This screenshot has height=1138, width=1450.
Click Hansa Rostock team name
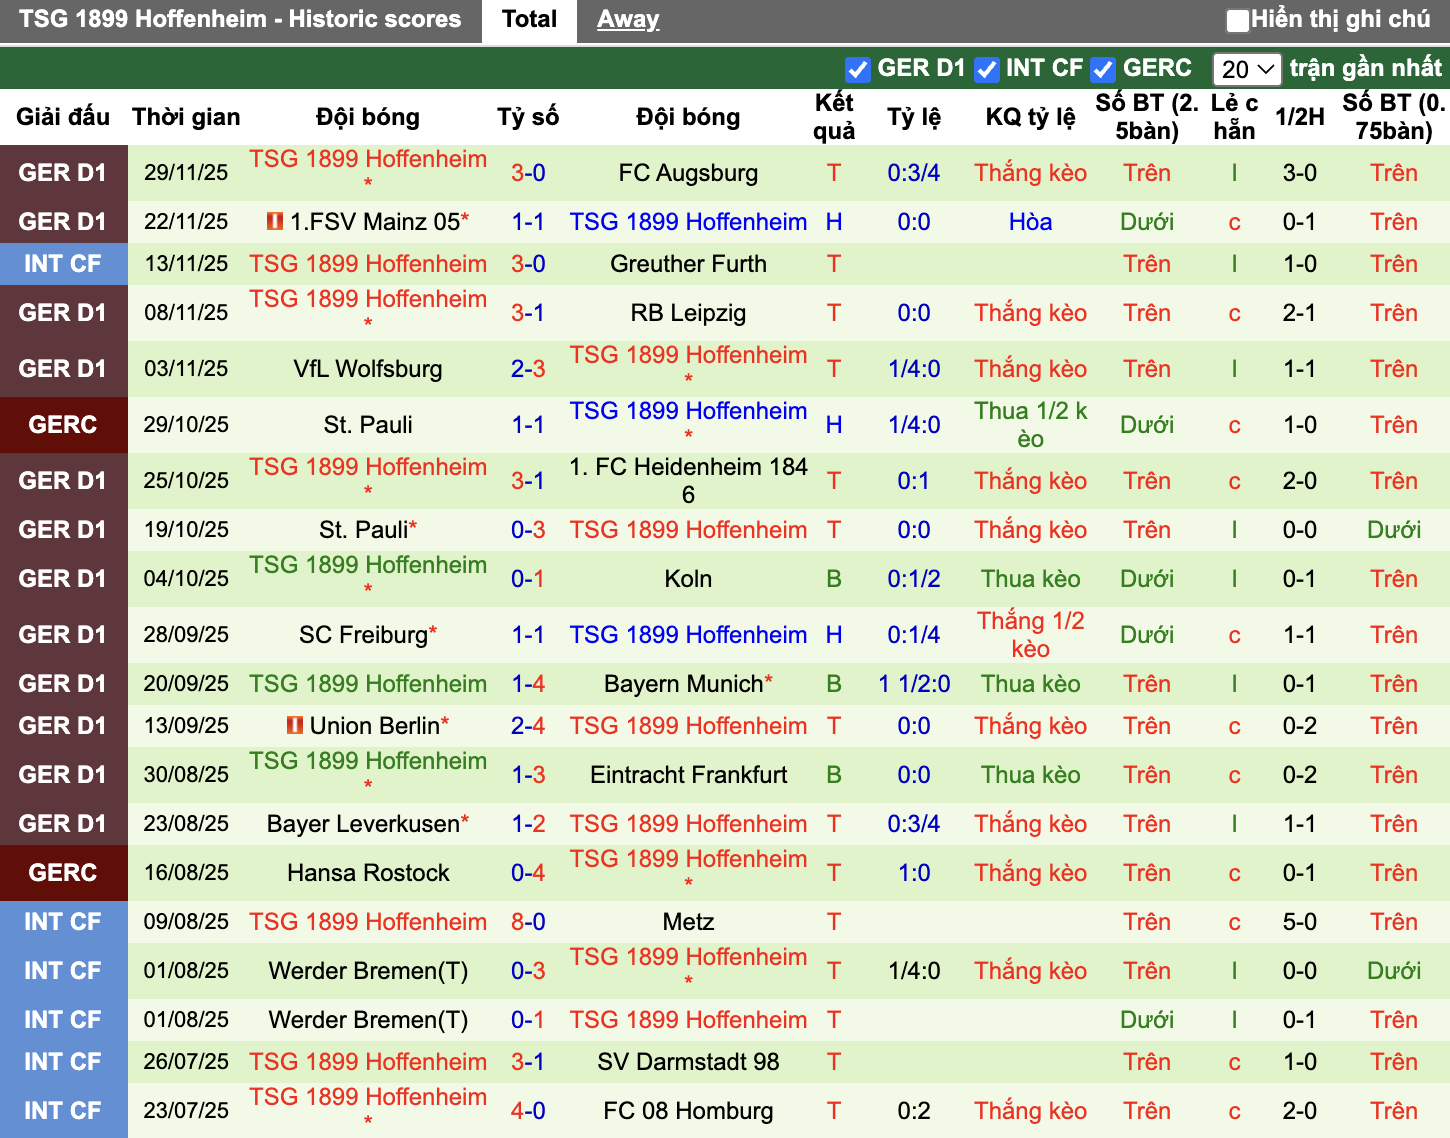(x=368, y=873)
